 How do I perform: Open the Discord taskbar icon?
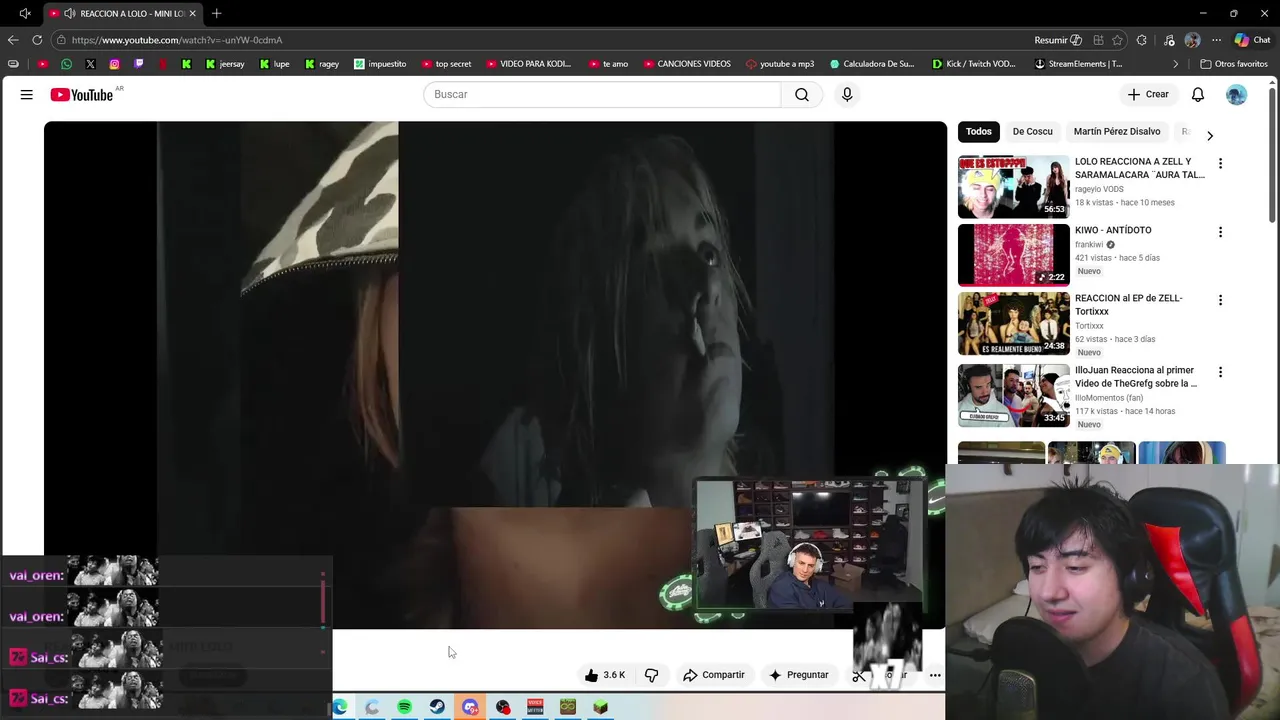click(470, 707)
